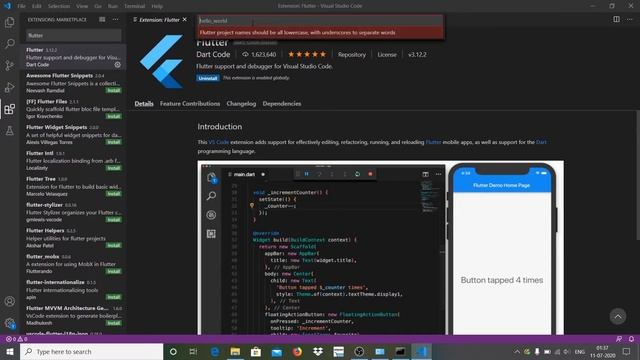Switch to the Changelog tab

pos(241,104)
